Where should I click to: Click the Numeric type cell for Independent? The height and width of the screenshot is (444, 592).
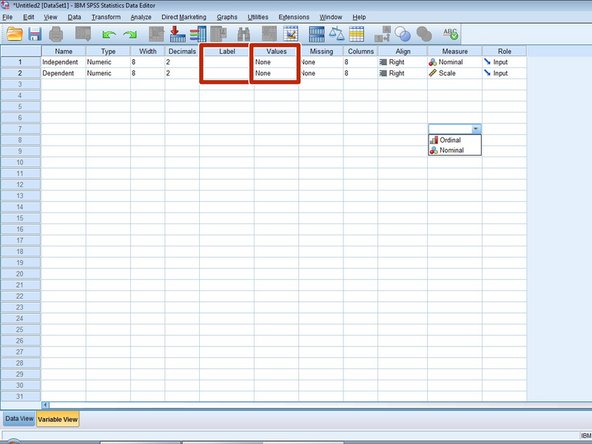click(108, 62)
